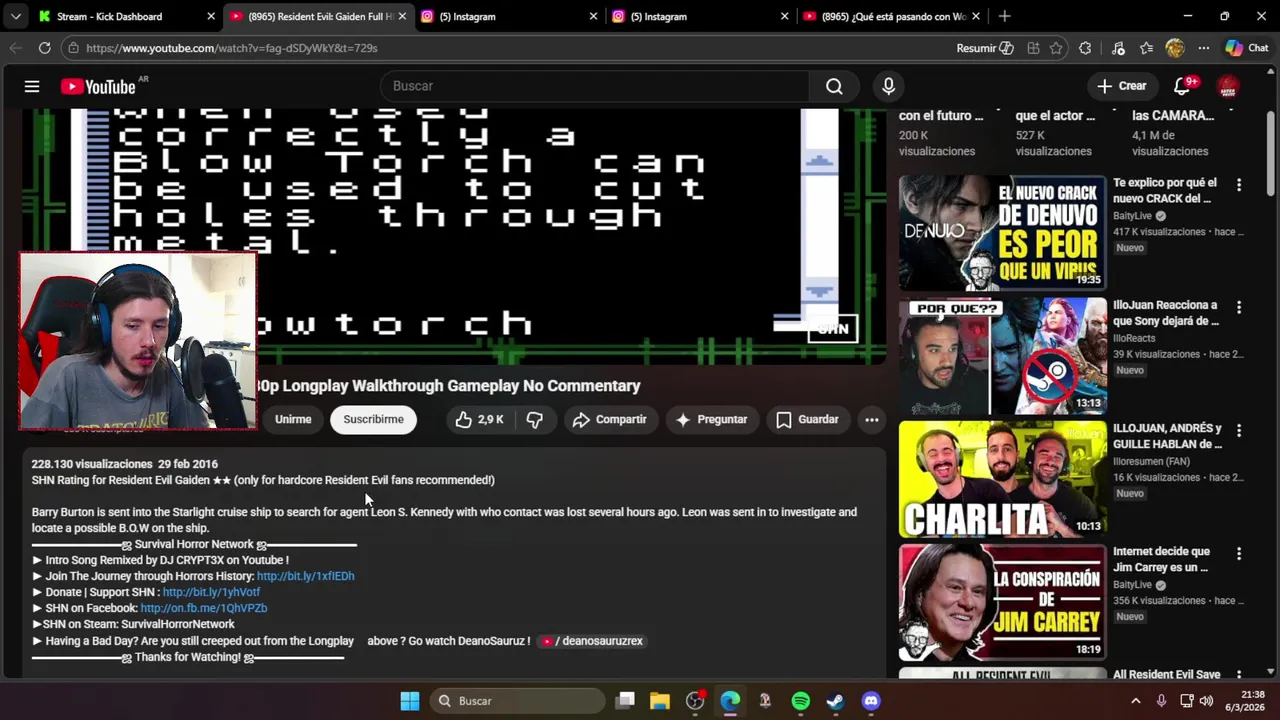Open the favorites list icon

(1147, 48)
